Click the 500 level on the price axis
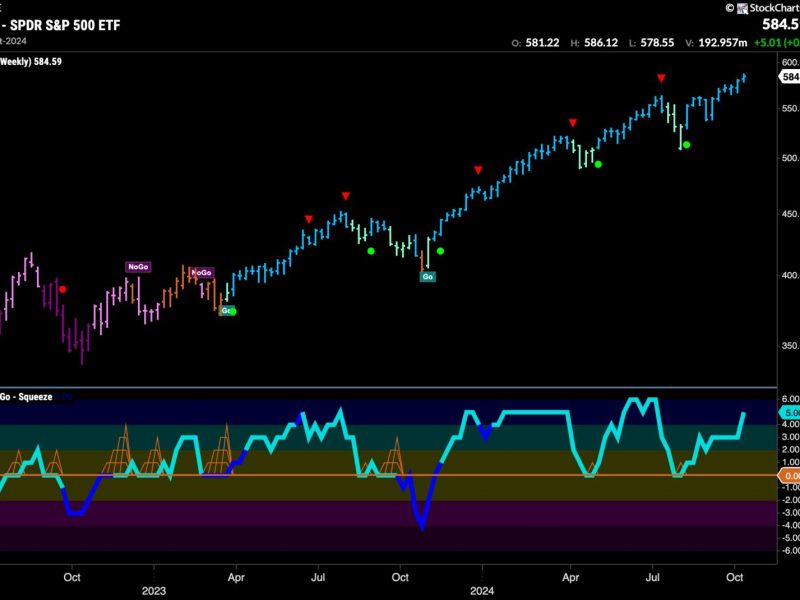 790,158
